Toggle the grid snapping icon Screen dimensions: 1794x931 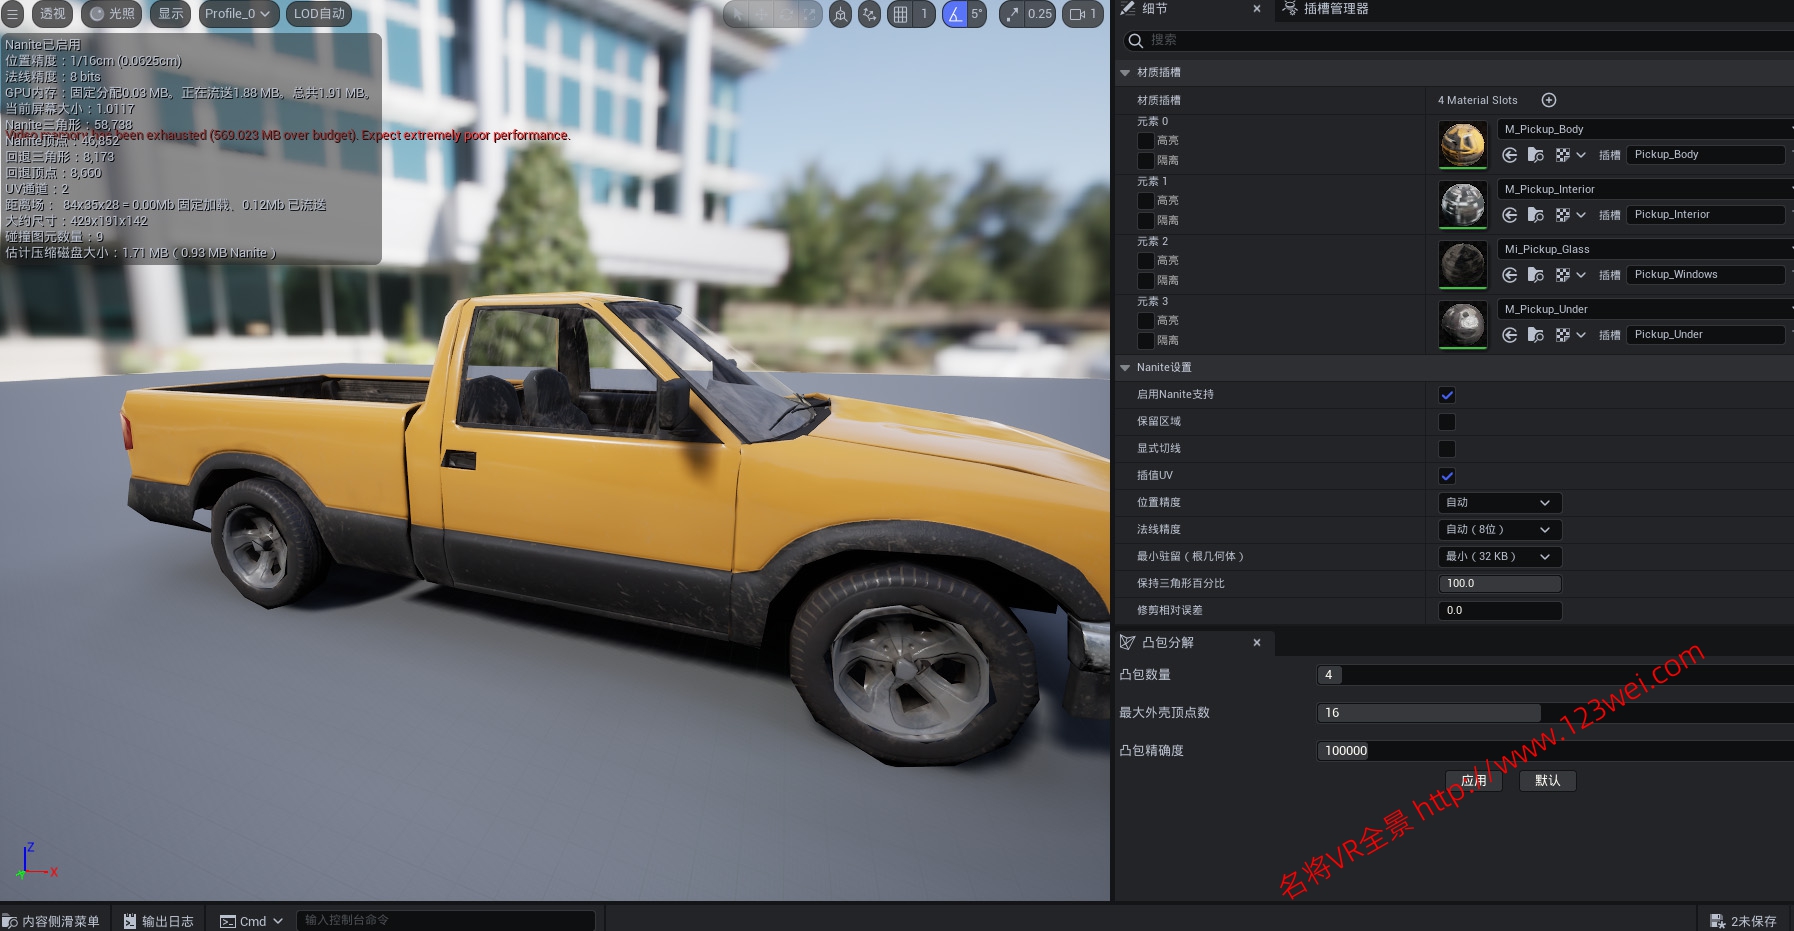tap(901, 14)
